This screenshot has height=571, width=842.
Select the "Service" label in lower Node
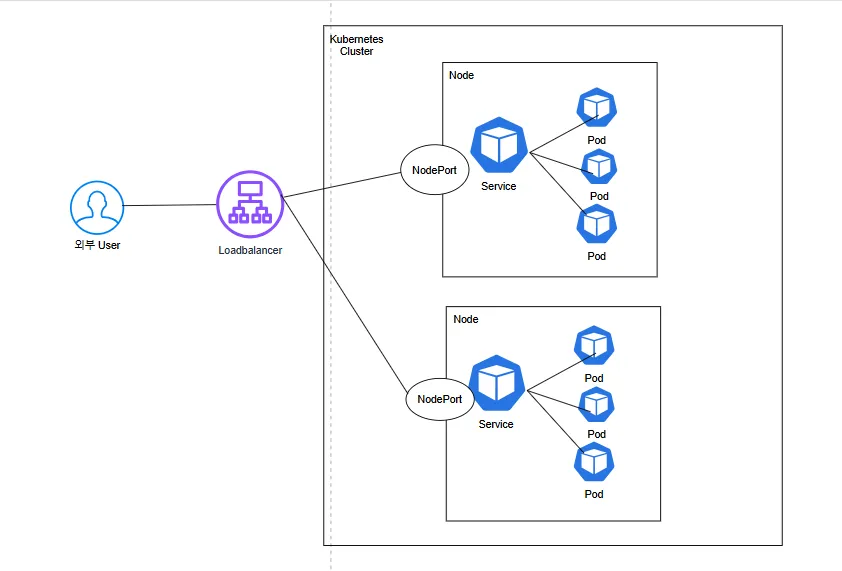point(496,424)
